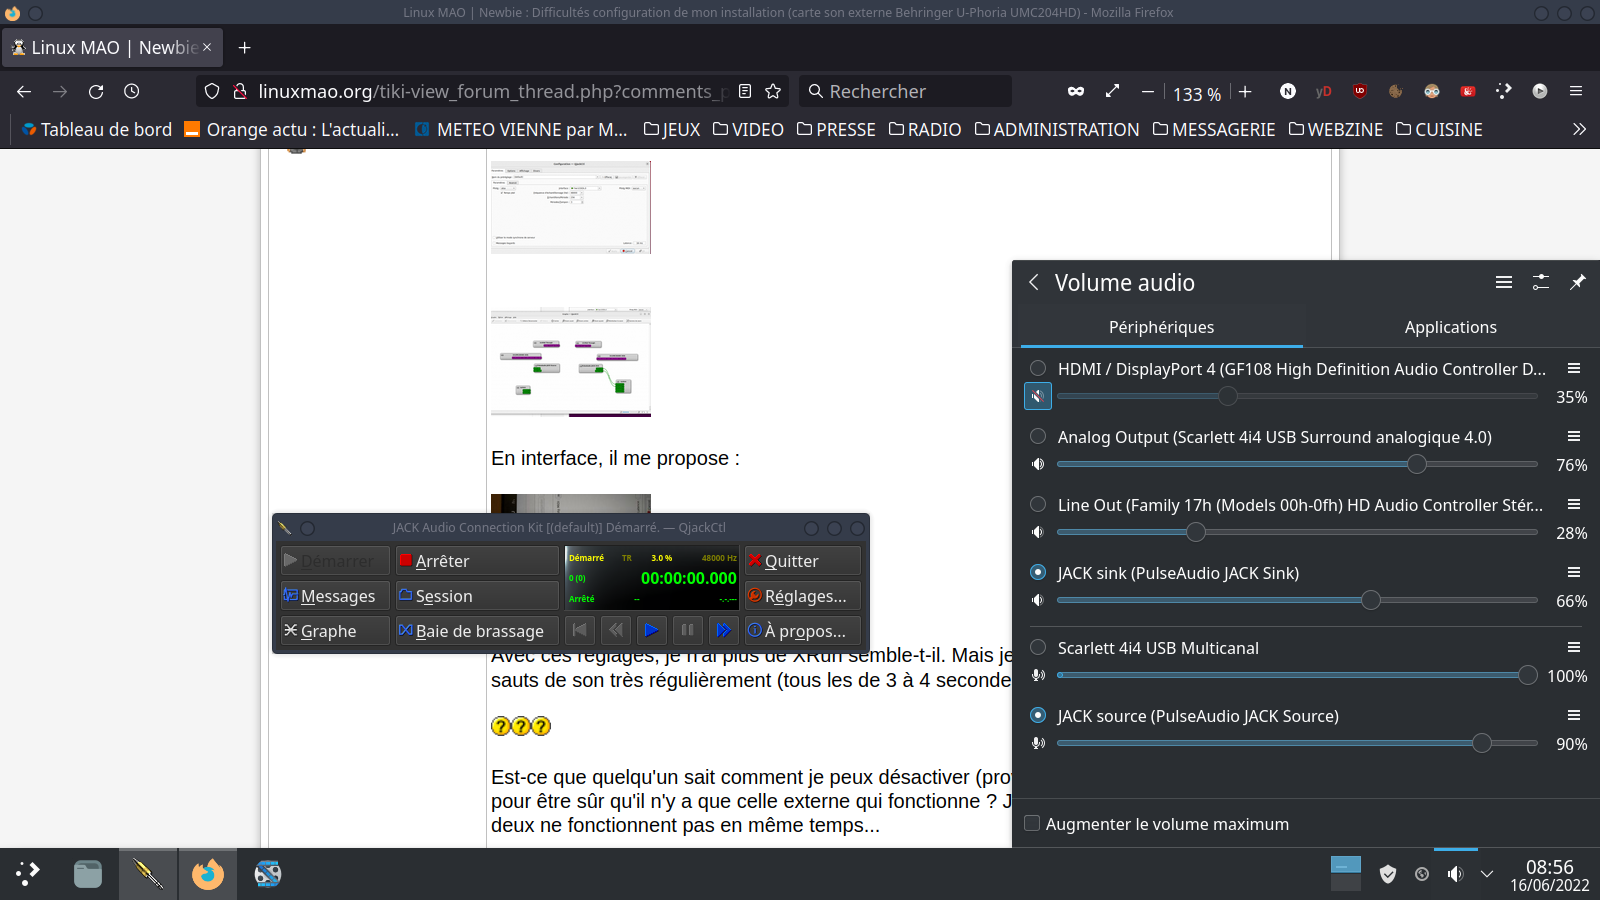
Task: Pin the Volume audio popup open
Action: 1578,282
